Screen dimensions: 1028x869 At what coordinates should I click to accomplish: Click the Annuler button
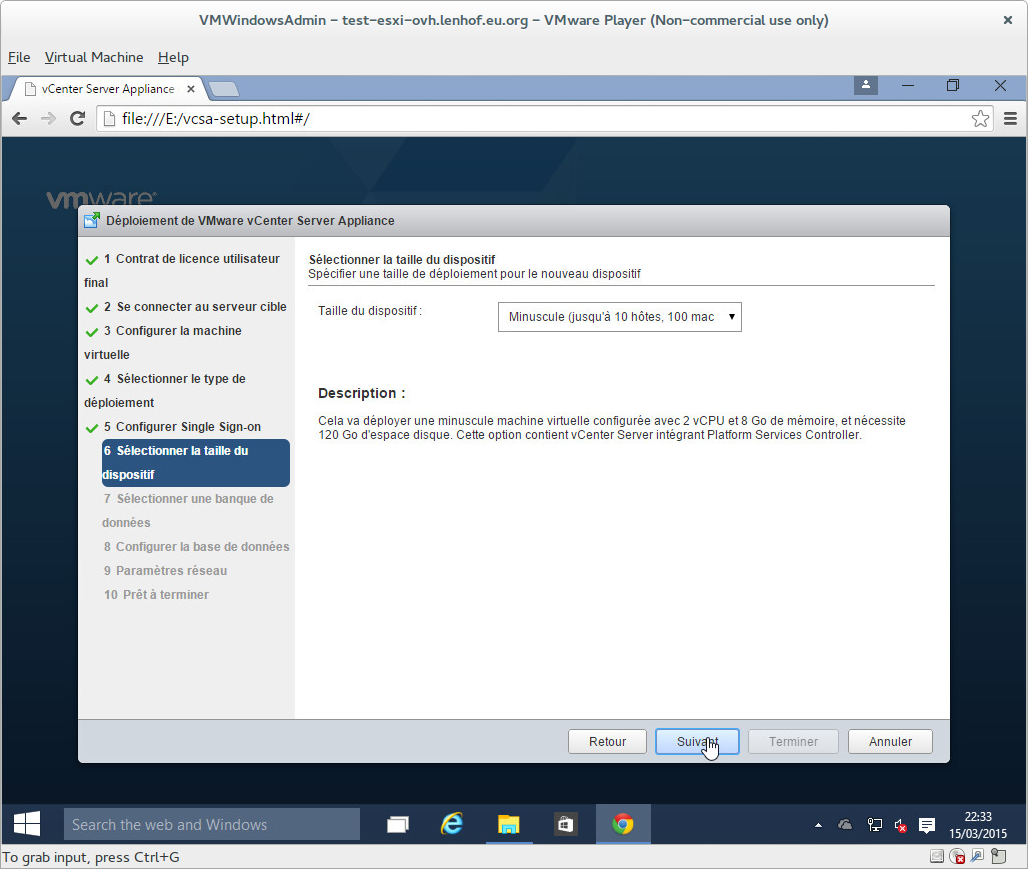click(890, 742)
